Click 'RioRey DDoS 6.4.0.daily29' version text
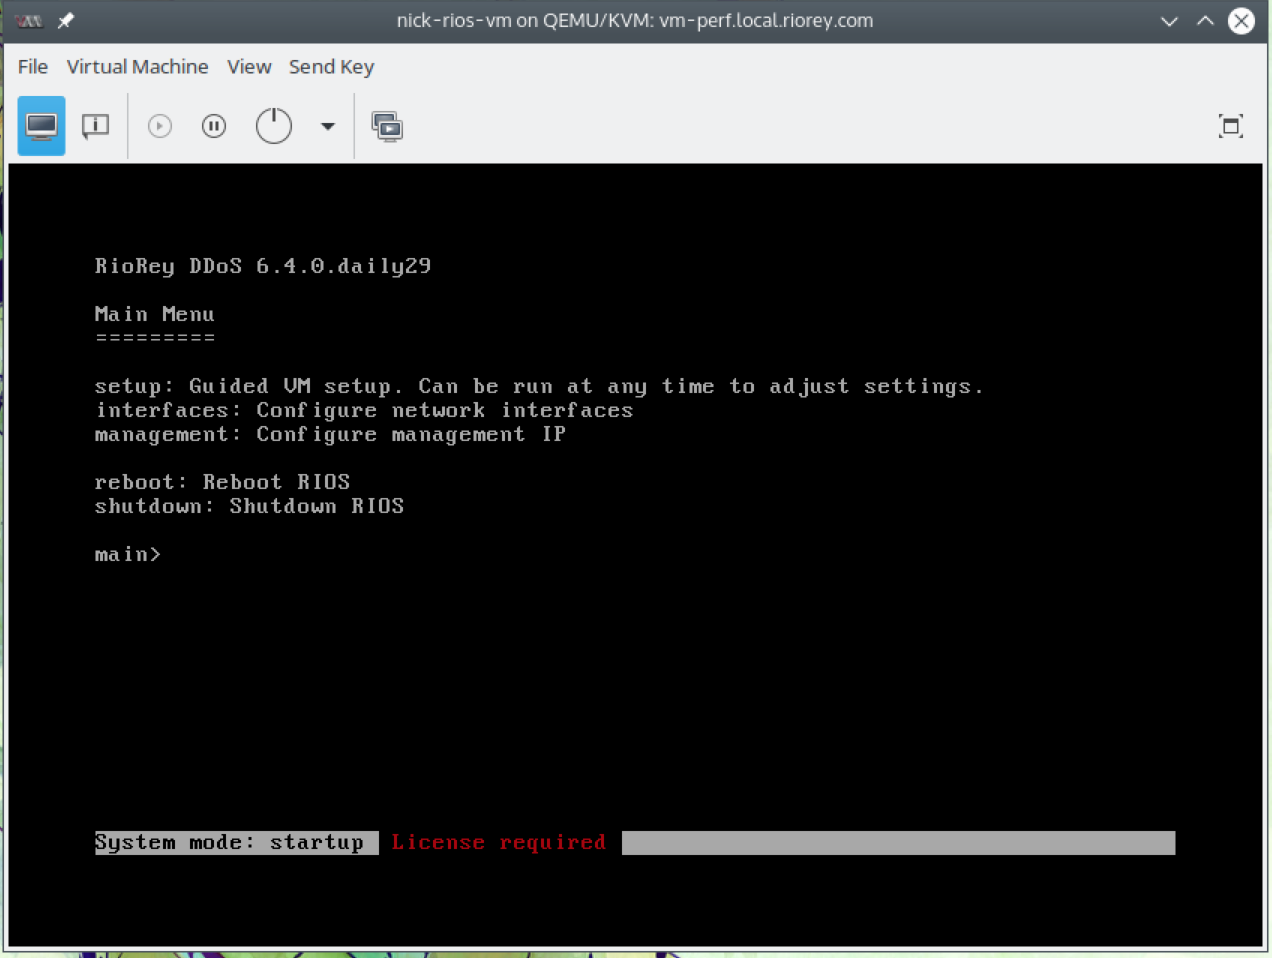This screenshot has height=958, width=1272. pos(263,266)
